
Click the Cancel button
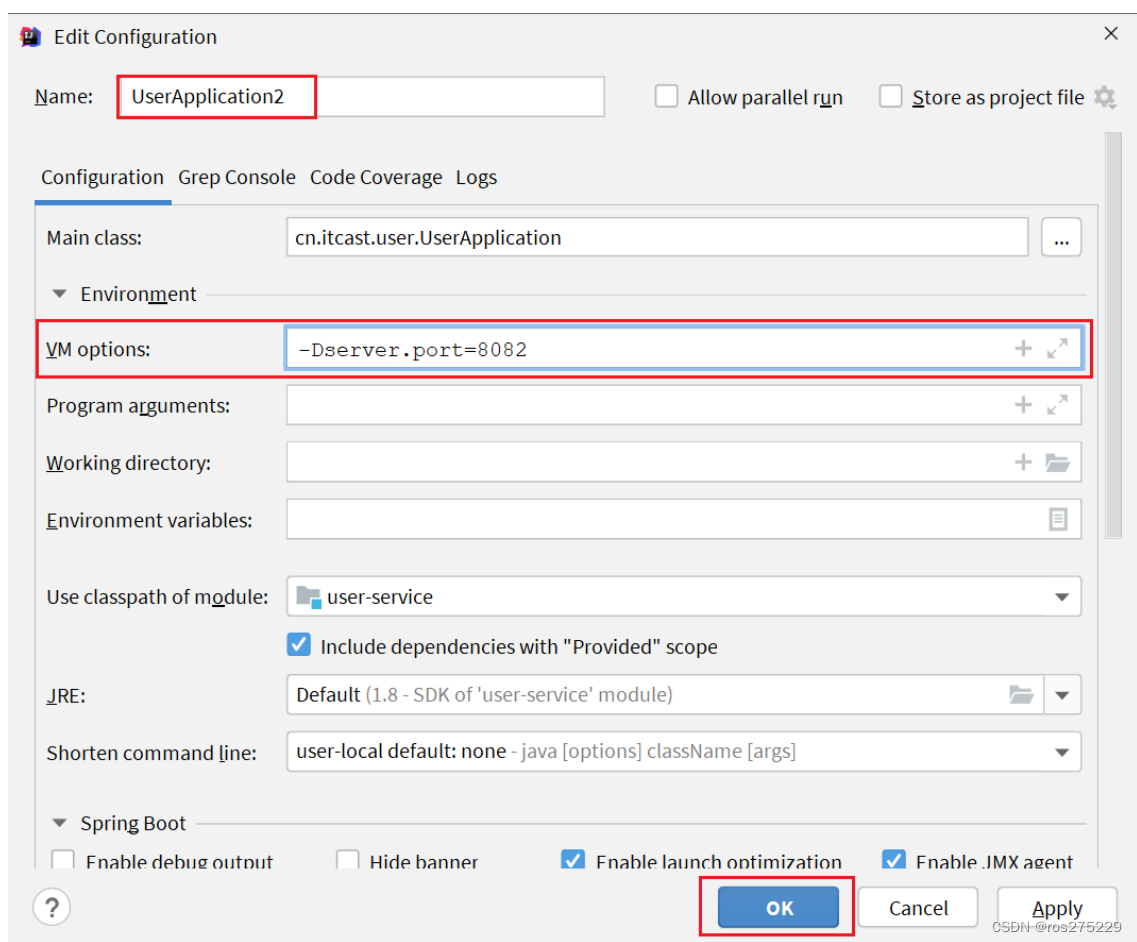point(918,907)
